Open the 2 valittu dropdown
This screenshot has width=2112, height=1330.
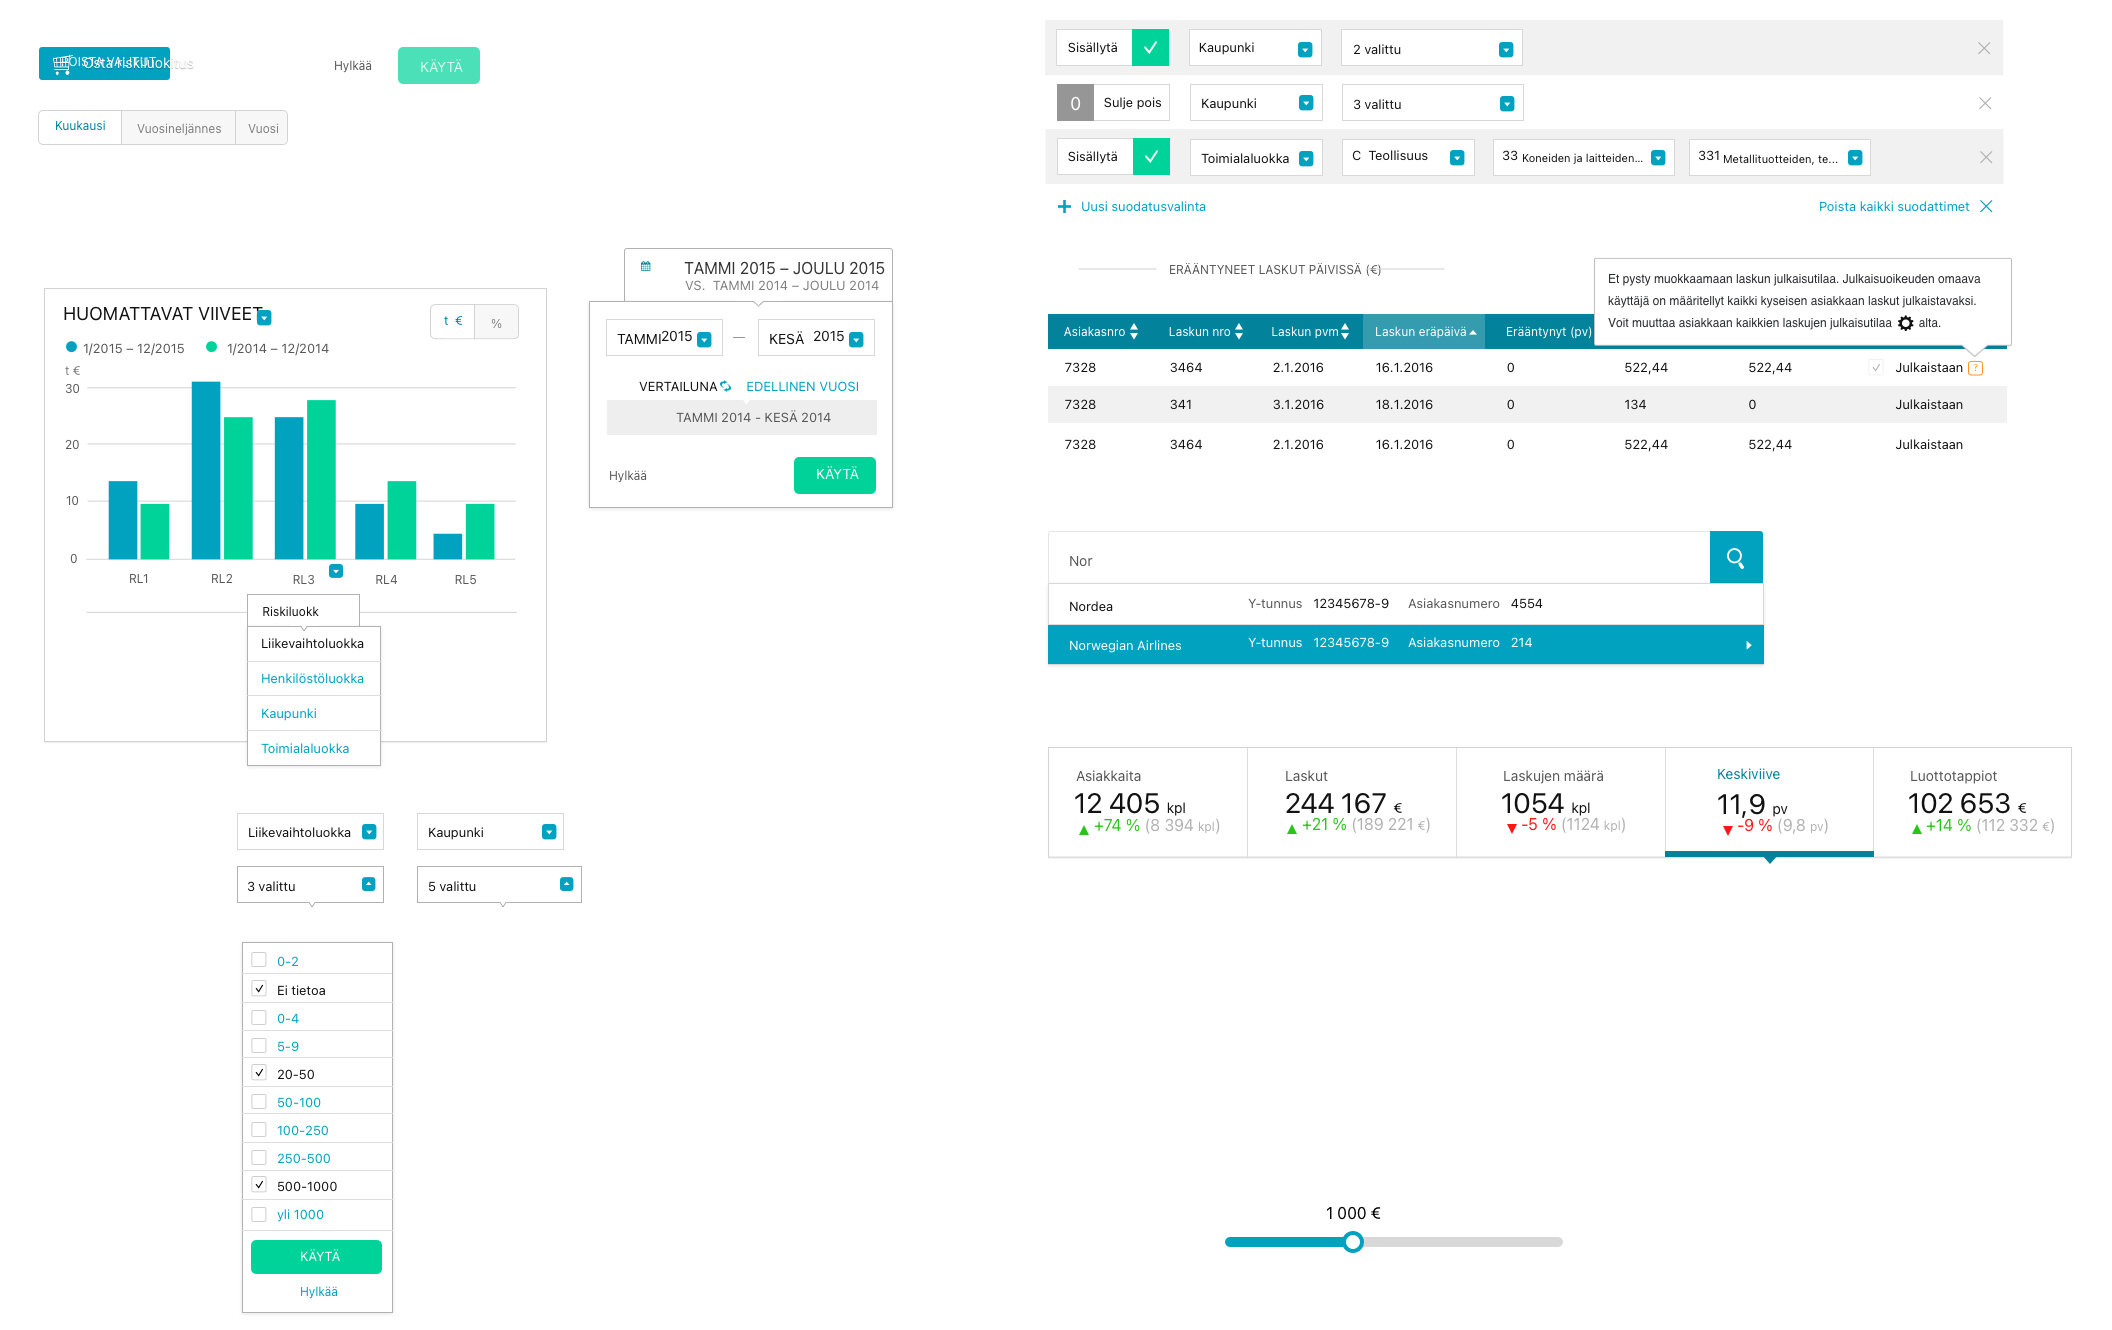coord(1431,48)
